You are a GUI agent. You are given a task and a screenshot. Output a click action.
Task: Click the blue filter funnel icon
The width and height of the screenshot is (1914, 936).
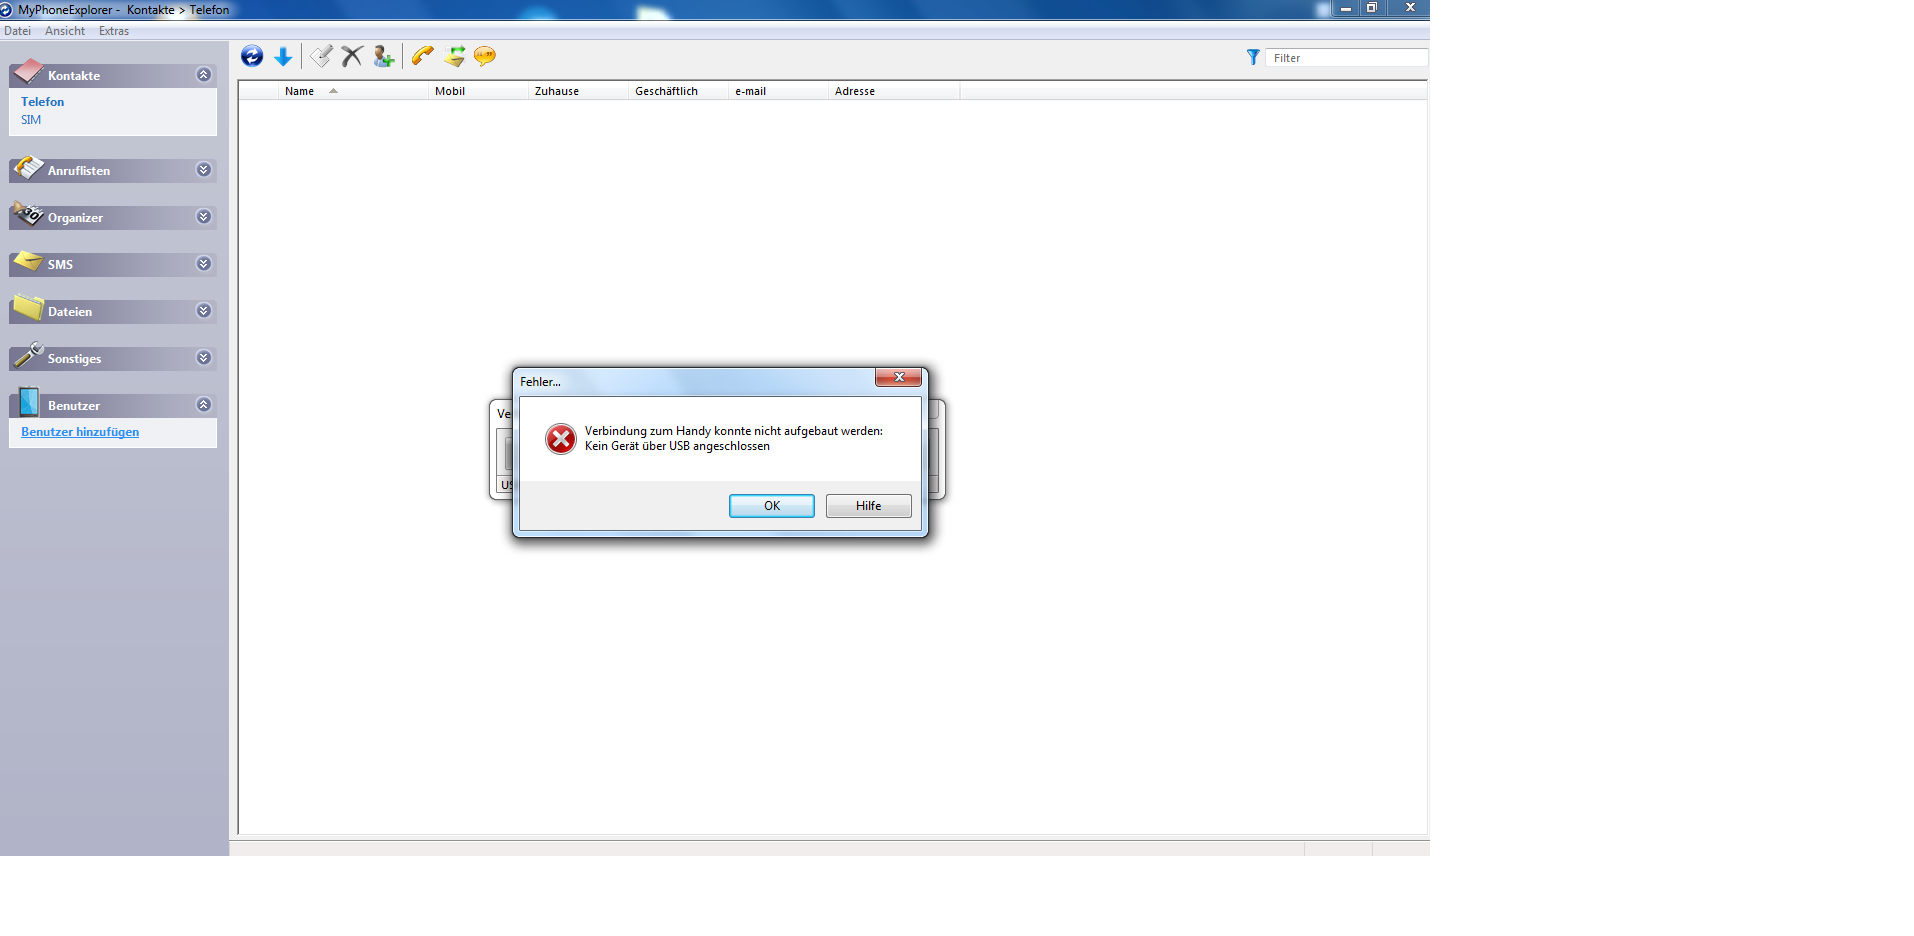point(1253,57)
